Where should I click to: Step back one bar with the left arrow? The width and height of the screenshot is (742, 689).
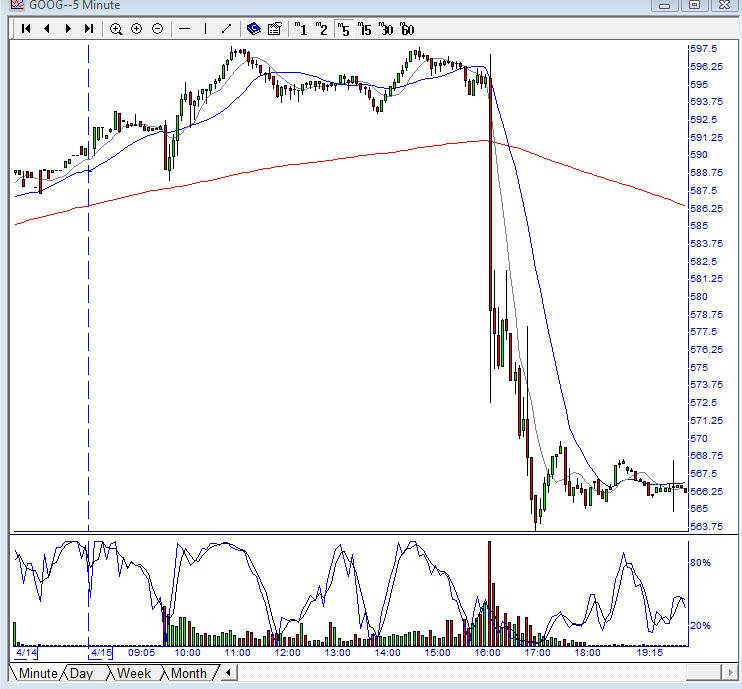(47, 29)
